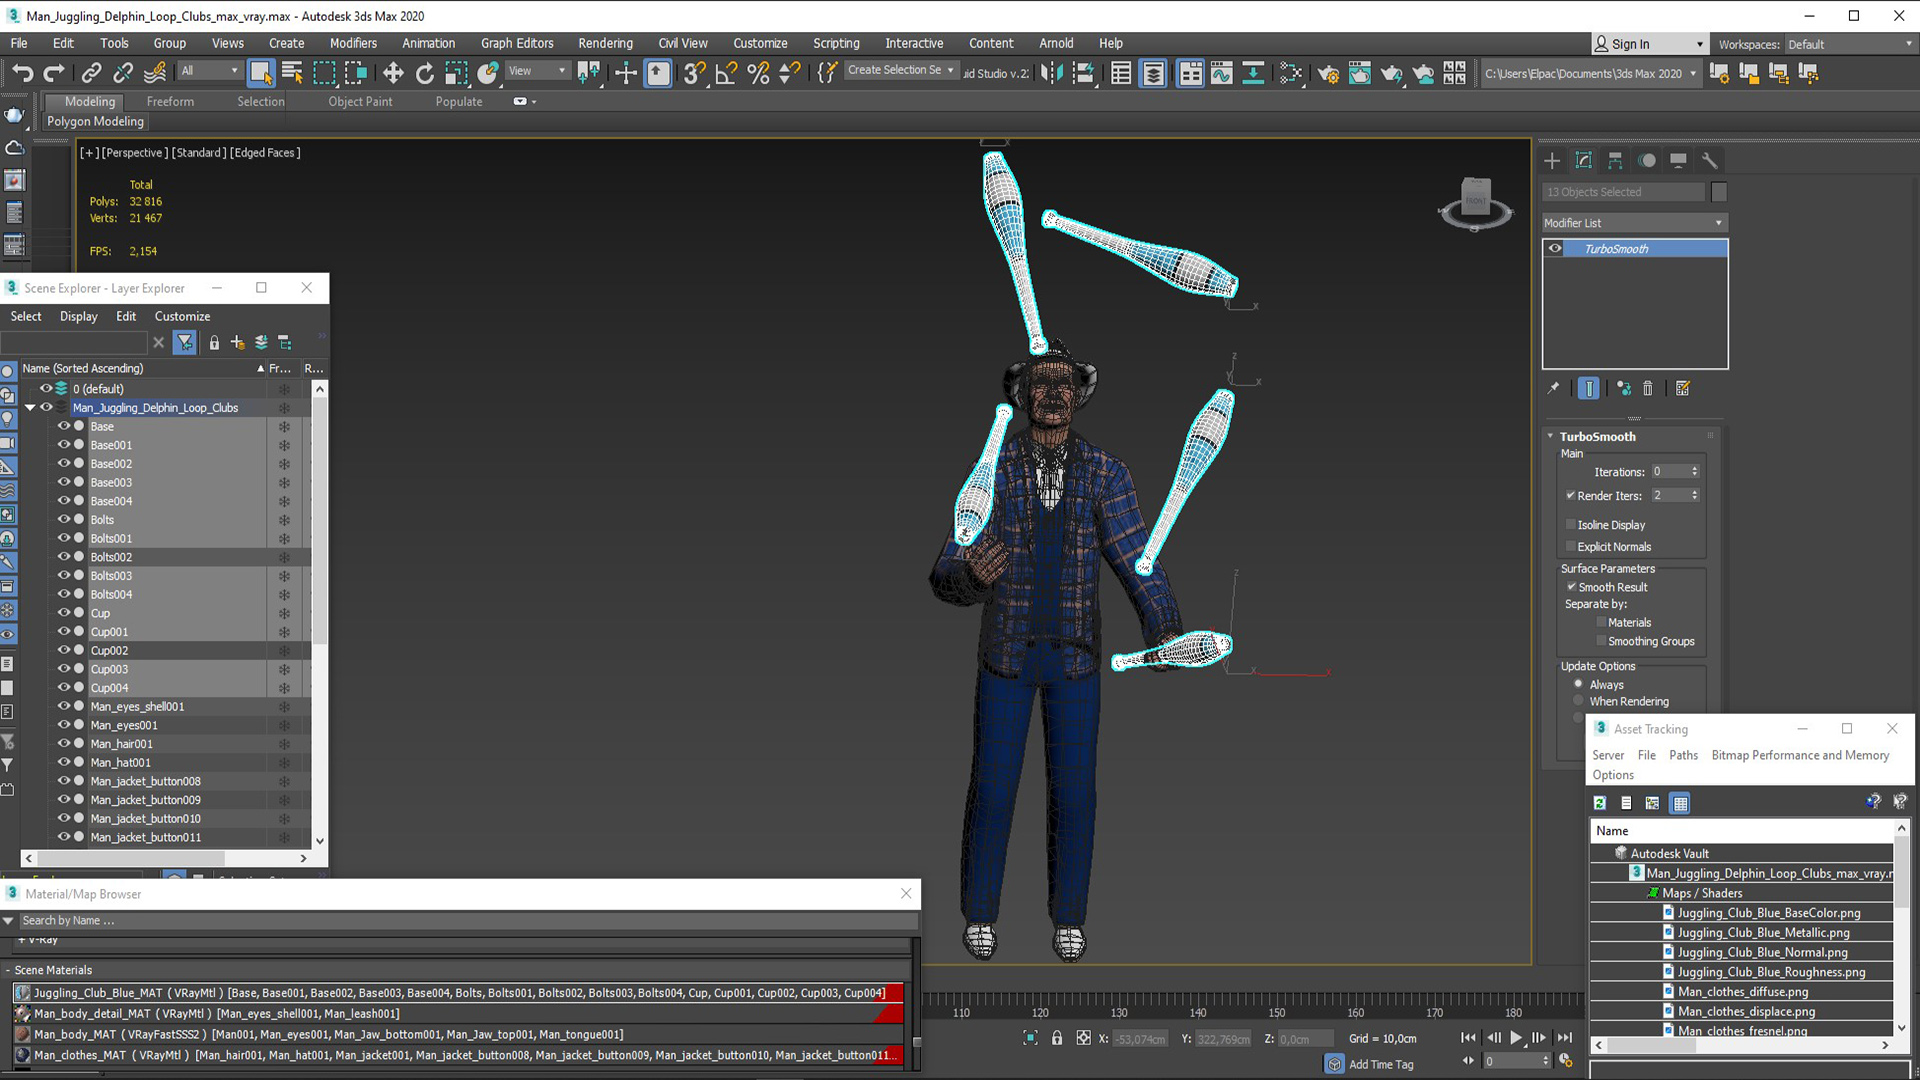This screenshot has width=1920, height=1080.
Task: Click the Polygon Modeling button
Action: (96, 121)
